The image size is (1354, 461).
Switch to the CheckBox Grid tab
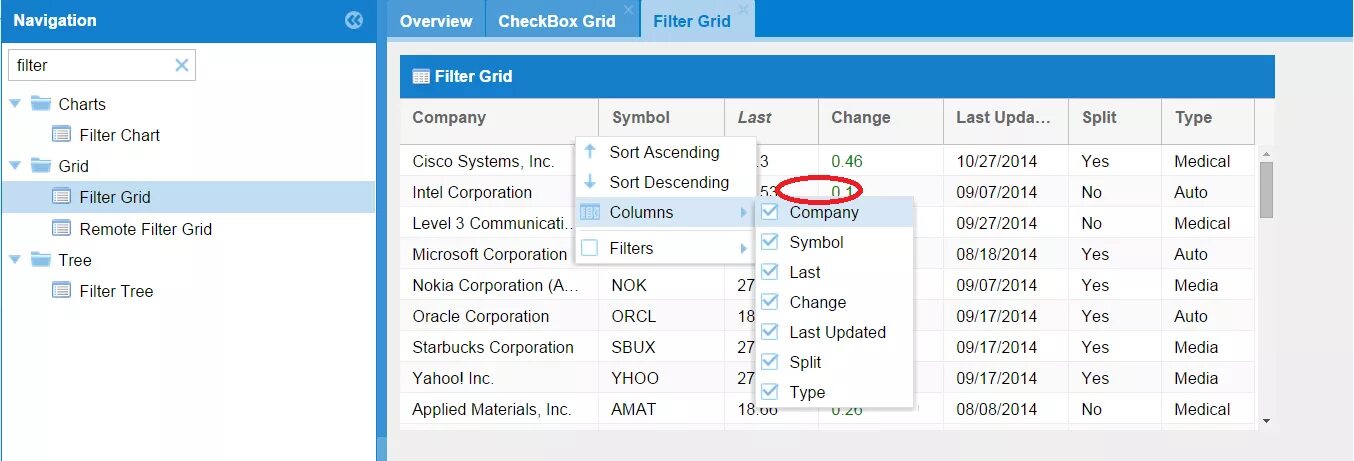tap(562, 21)
